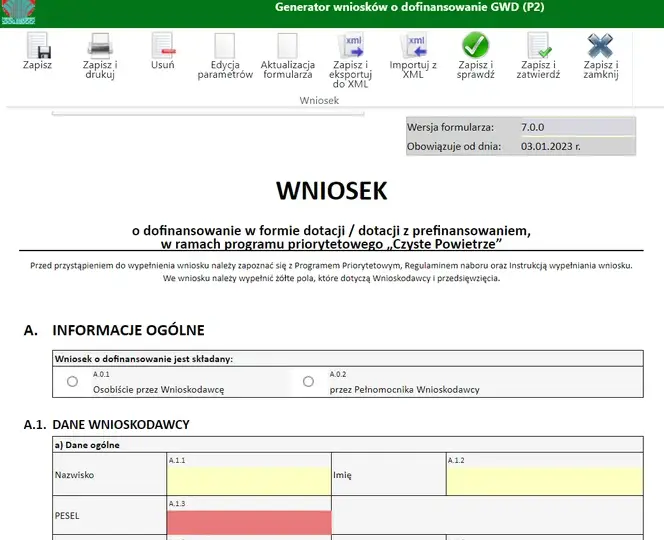Click the red PESEL input field

coord(249,523)
